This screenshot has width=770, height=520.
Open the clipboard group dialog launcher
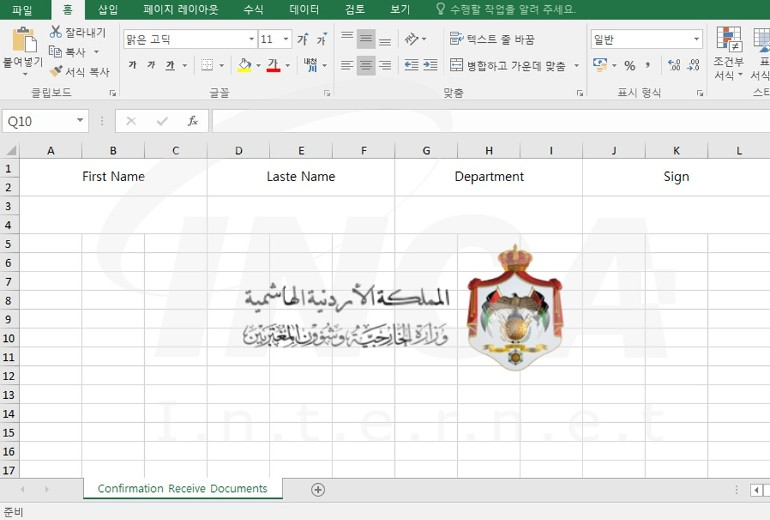click(x=112, y=93)
